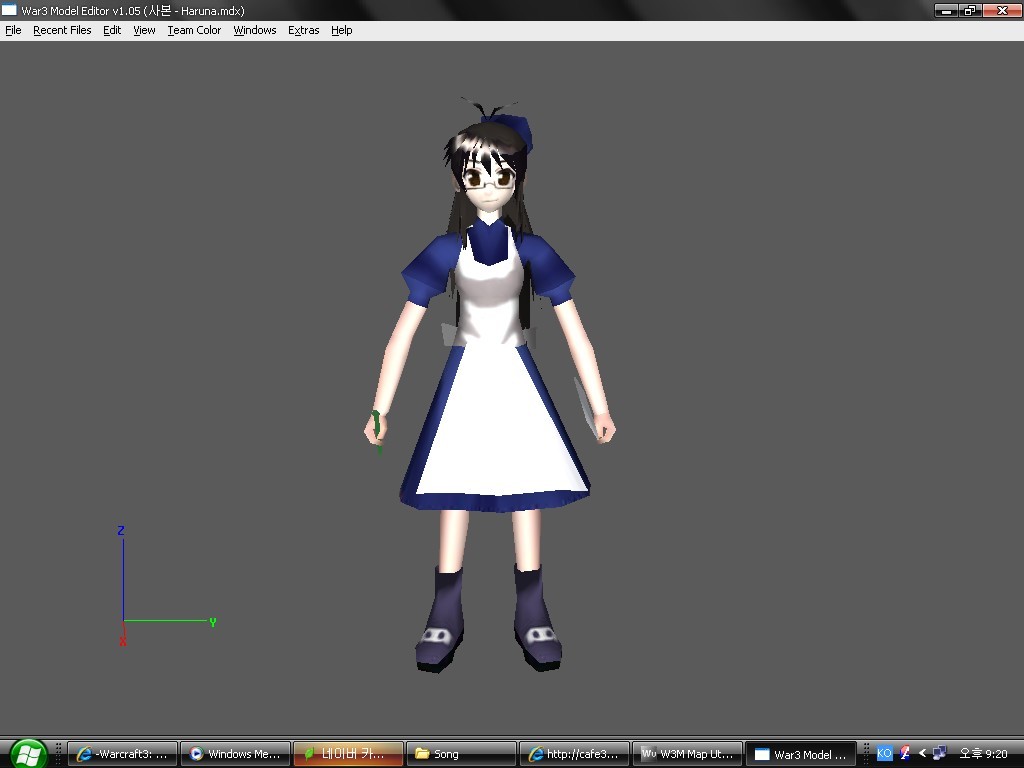The height and width of the screenshot is (768, 1024).
Task: Open the Edit menu
Action: (x=112, y=30)
